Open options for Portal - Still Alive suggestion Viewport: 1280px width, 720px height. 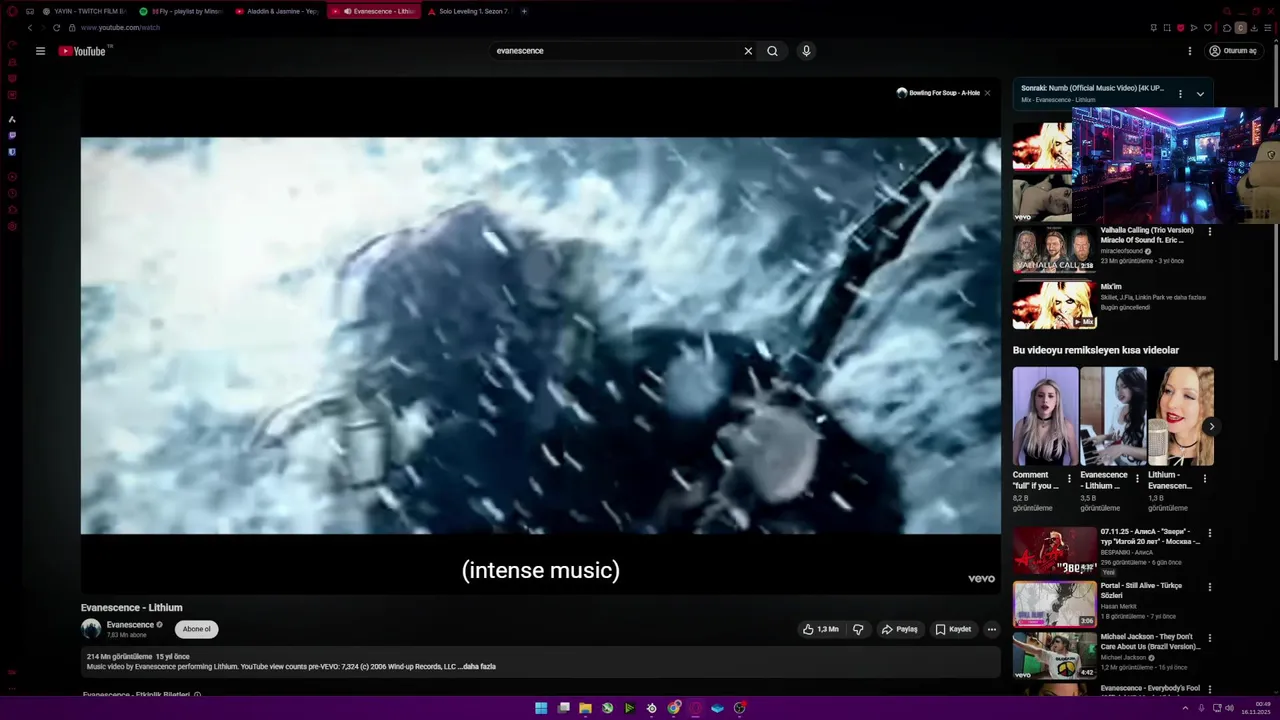coord(1209,587)
